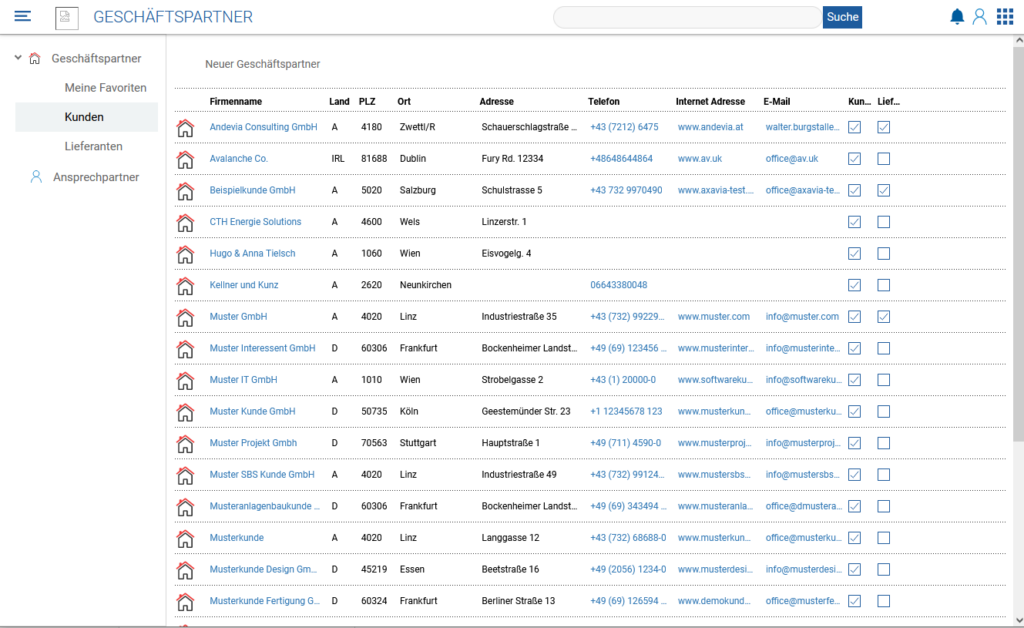Click the house icon for Kellner und Kunz
This screenshot has height=628, width=1024.
coord(185,285)
